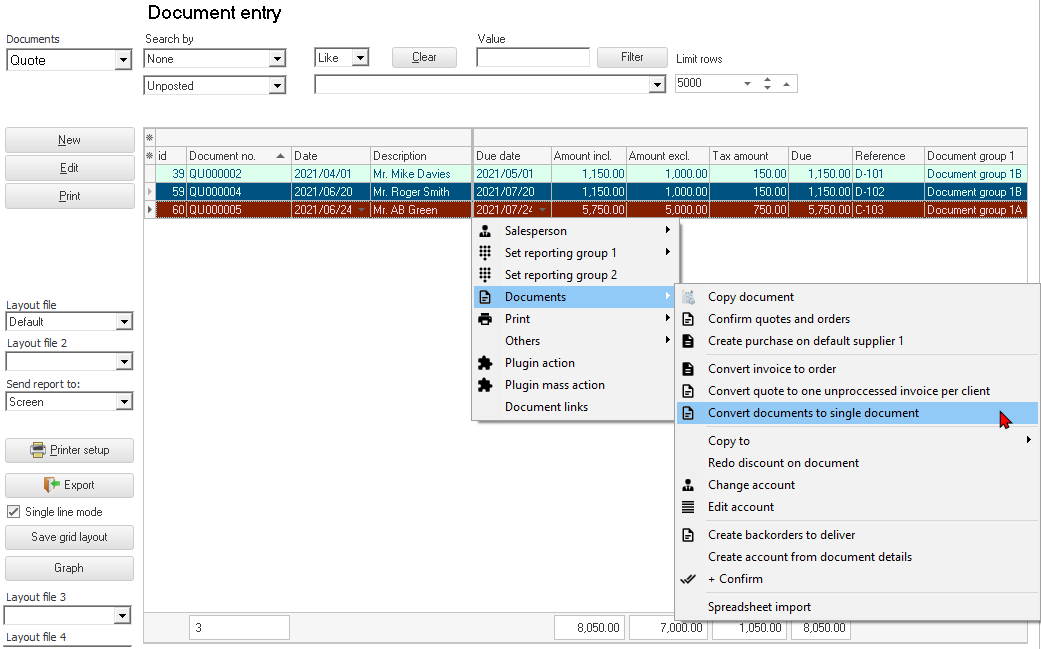The width and height of the screenshot is (1041, 649).
Task: Open the Send report to Screen dropdown
Action: [x=124, y=402]
